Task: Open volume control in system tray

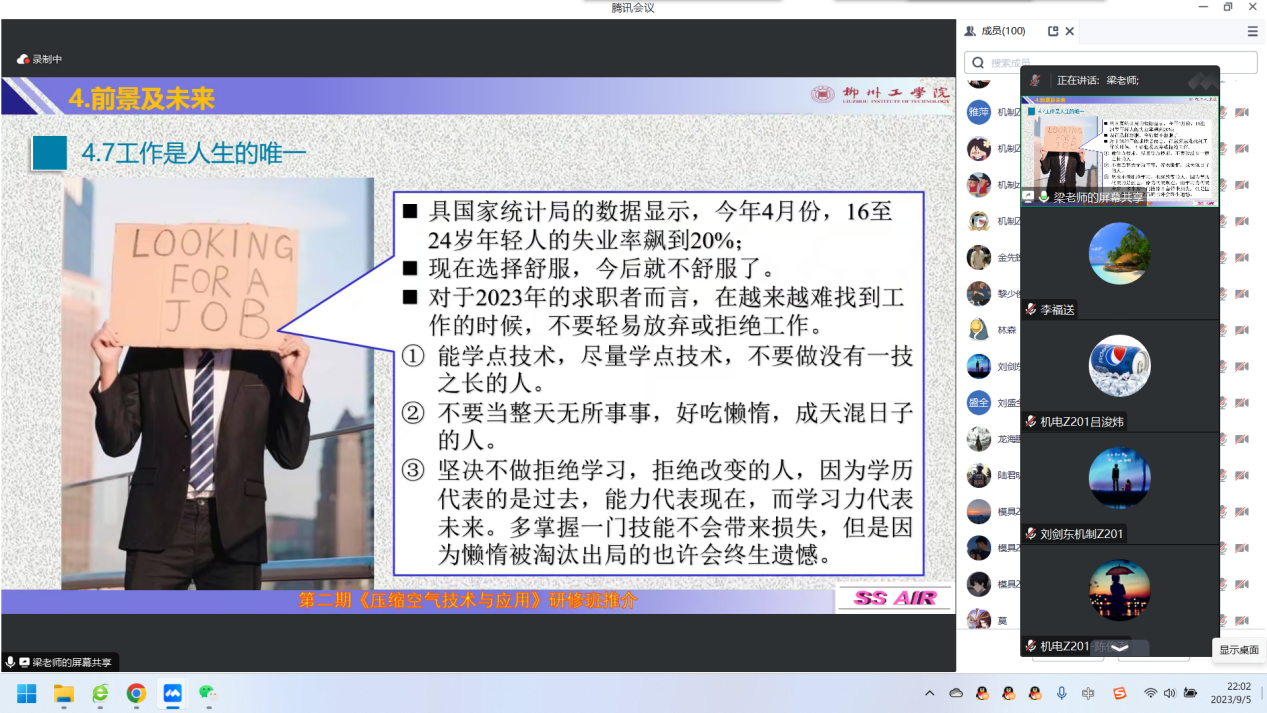Action: click(x=1170, y=693)
